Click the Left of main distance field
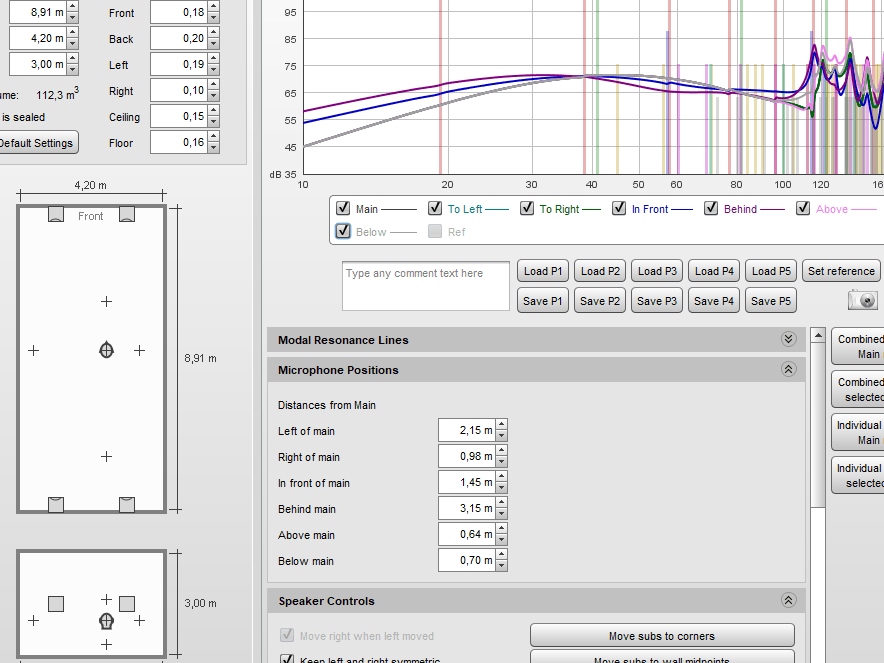The height and width of the screenshot is (663, 884). coord(467,430)
